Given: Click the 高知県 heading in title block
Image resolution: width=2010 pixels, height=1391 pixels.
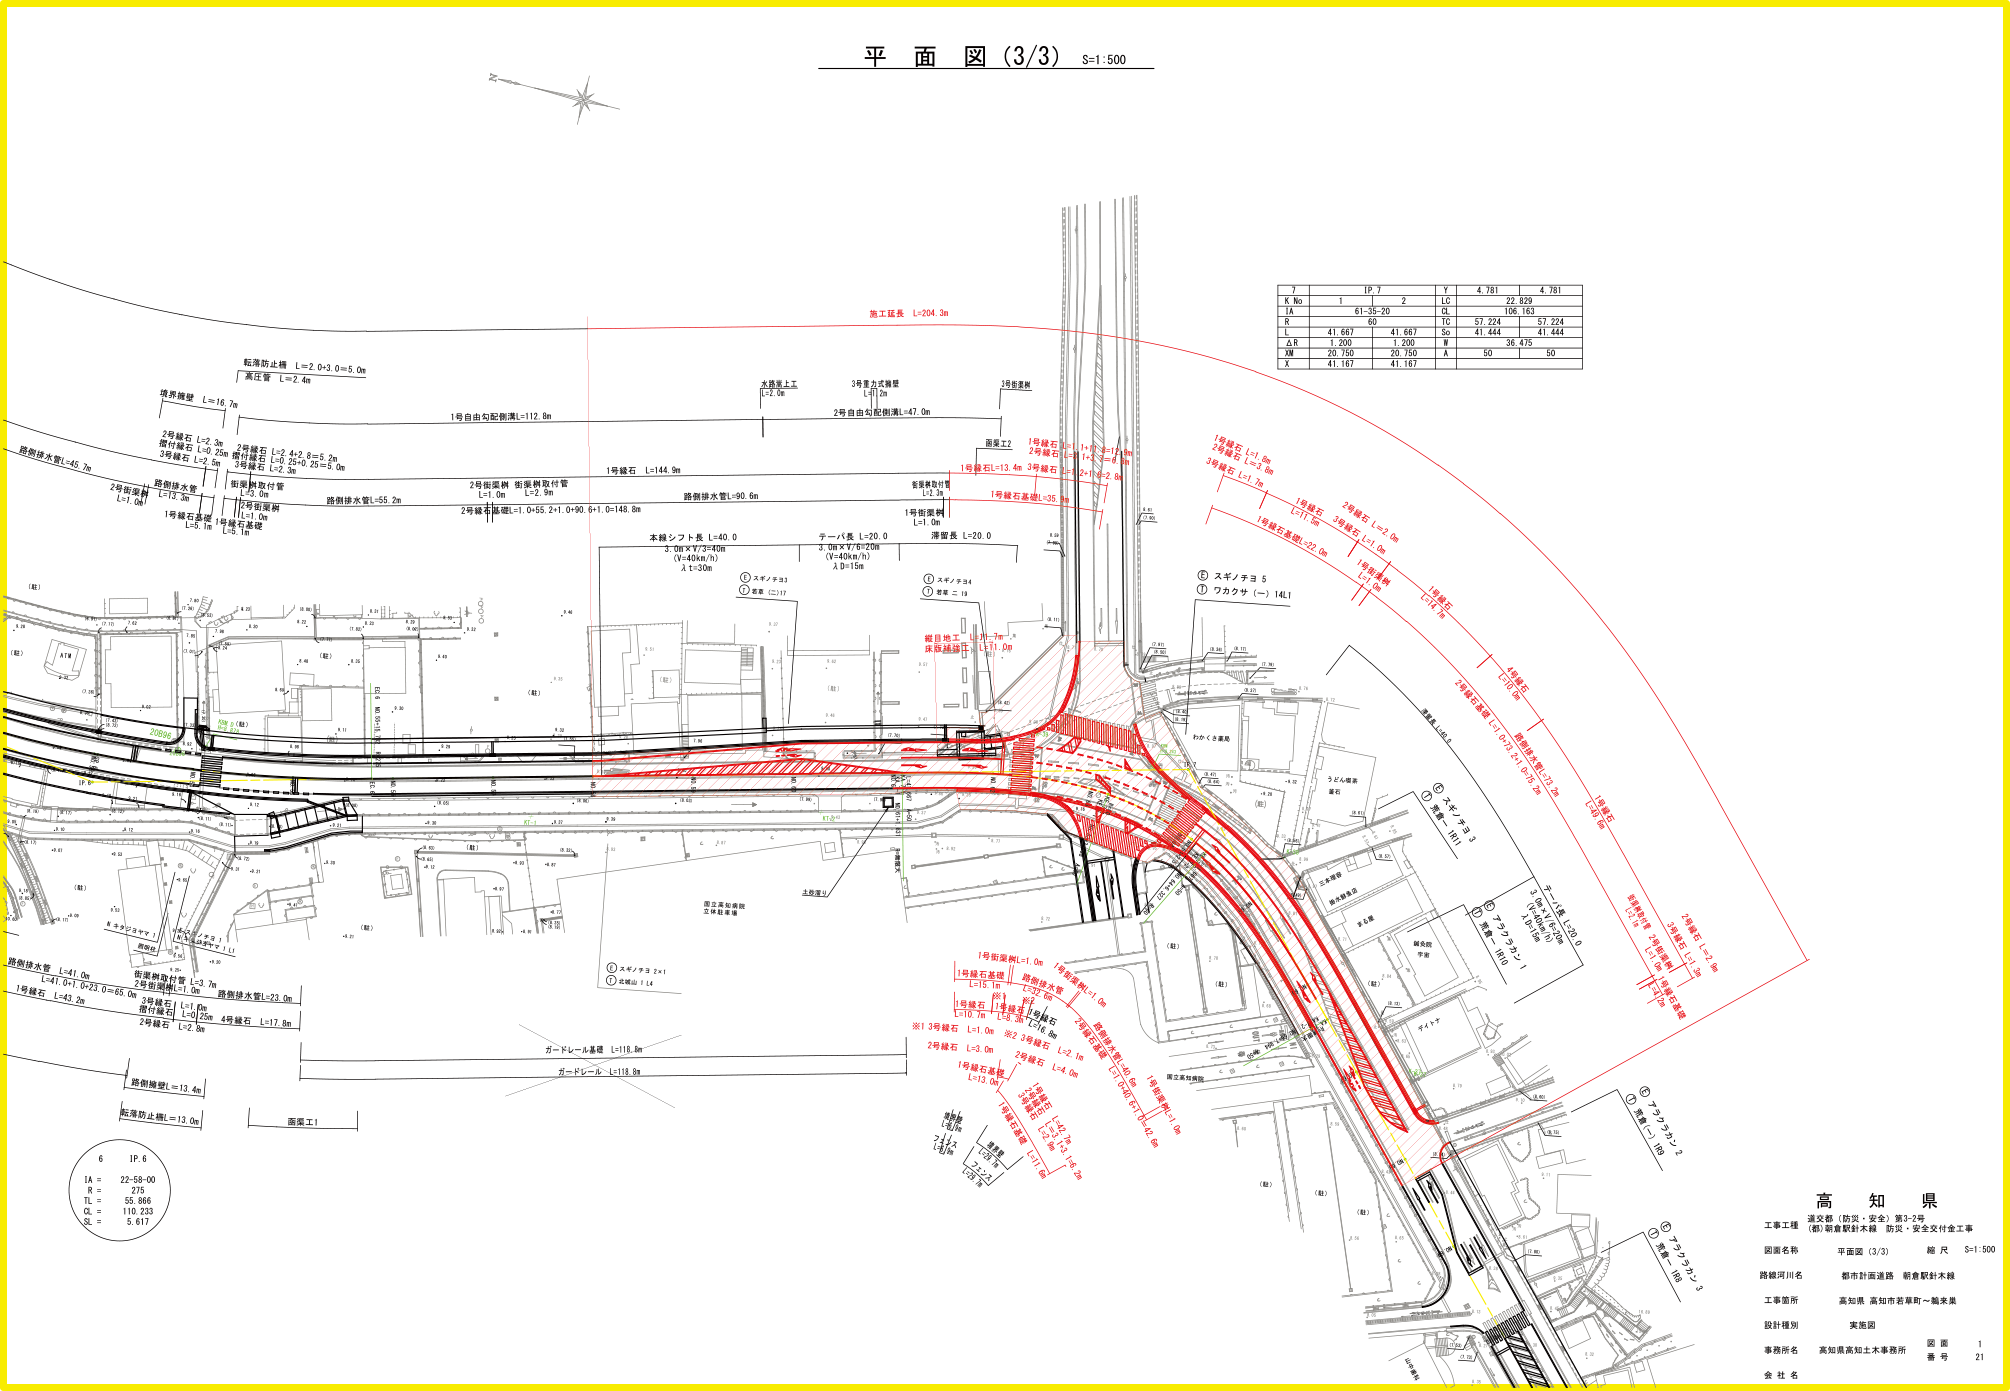Looking at the screenshot, I should (1876, 1201).
